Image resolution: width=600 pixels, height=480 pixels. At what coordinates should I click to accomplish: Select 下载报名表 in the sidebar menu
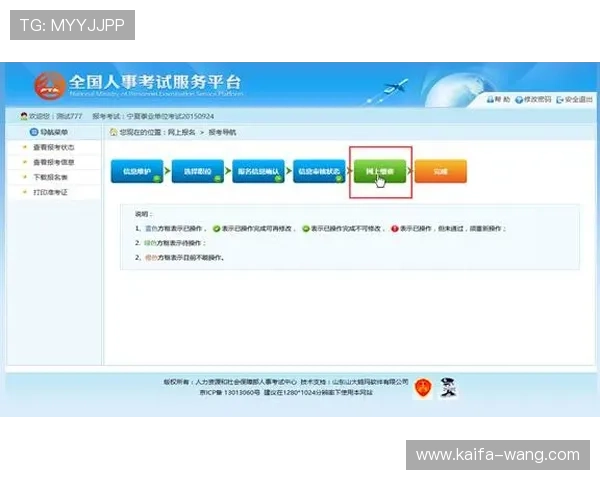(x=51, y=177)
